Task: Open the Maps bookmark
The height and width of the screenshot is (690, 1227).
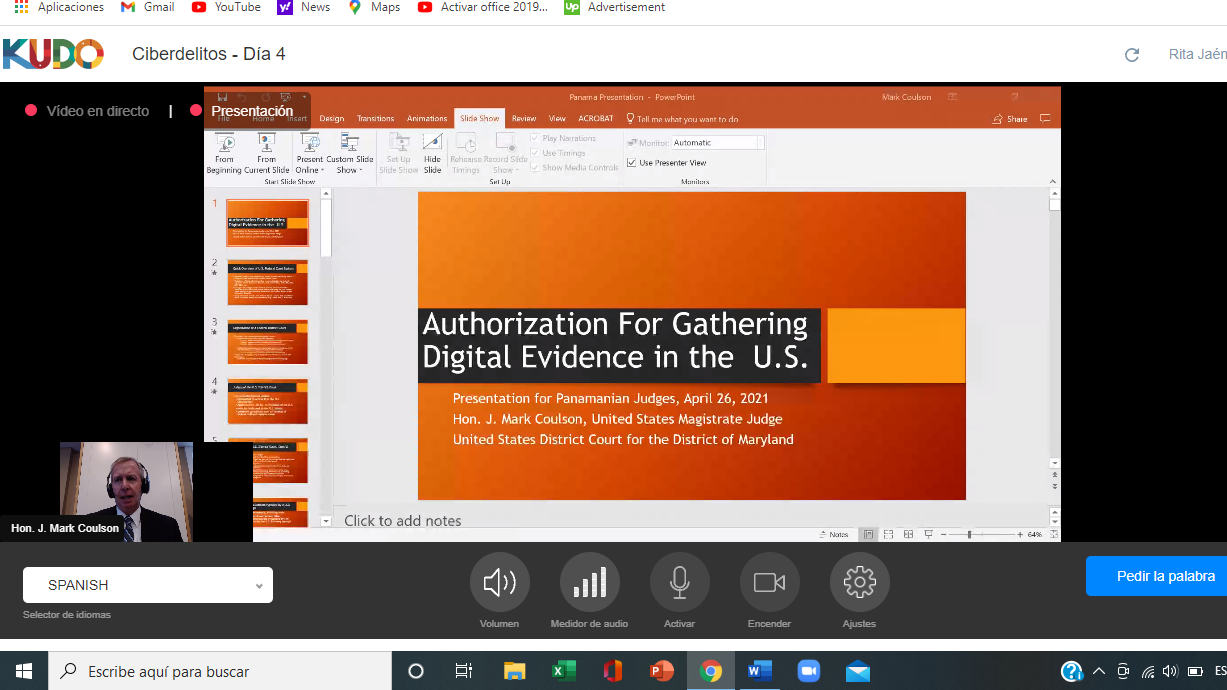Action: coord(374,7)
